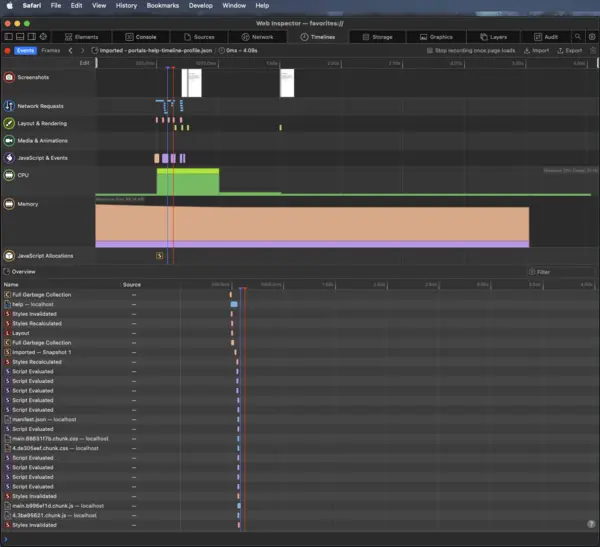Open the Develop menu in menu bar
Viewport: 600px width, 547px height.
point(201,6)
